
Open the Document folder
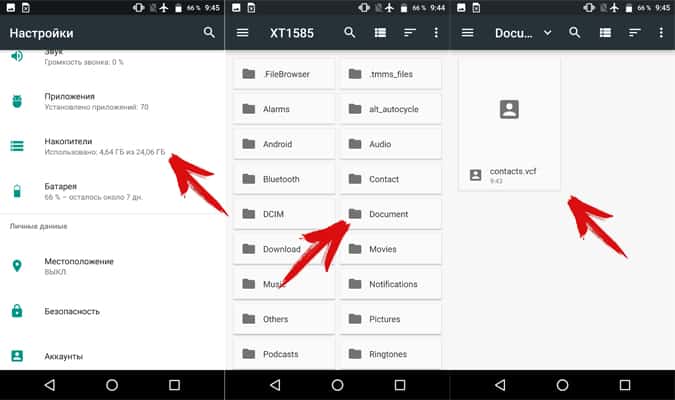point(390,214)
